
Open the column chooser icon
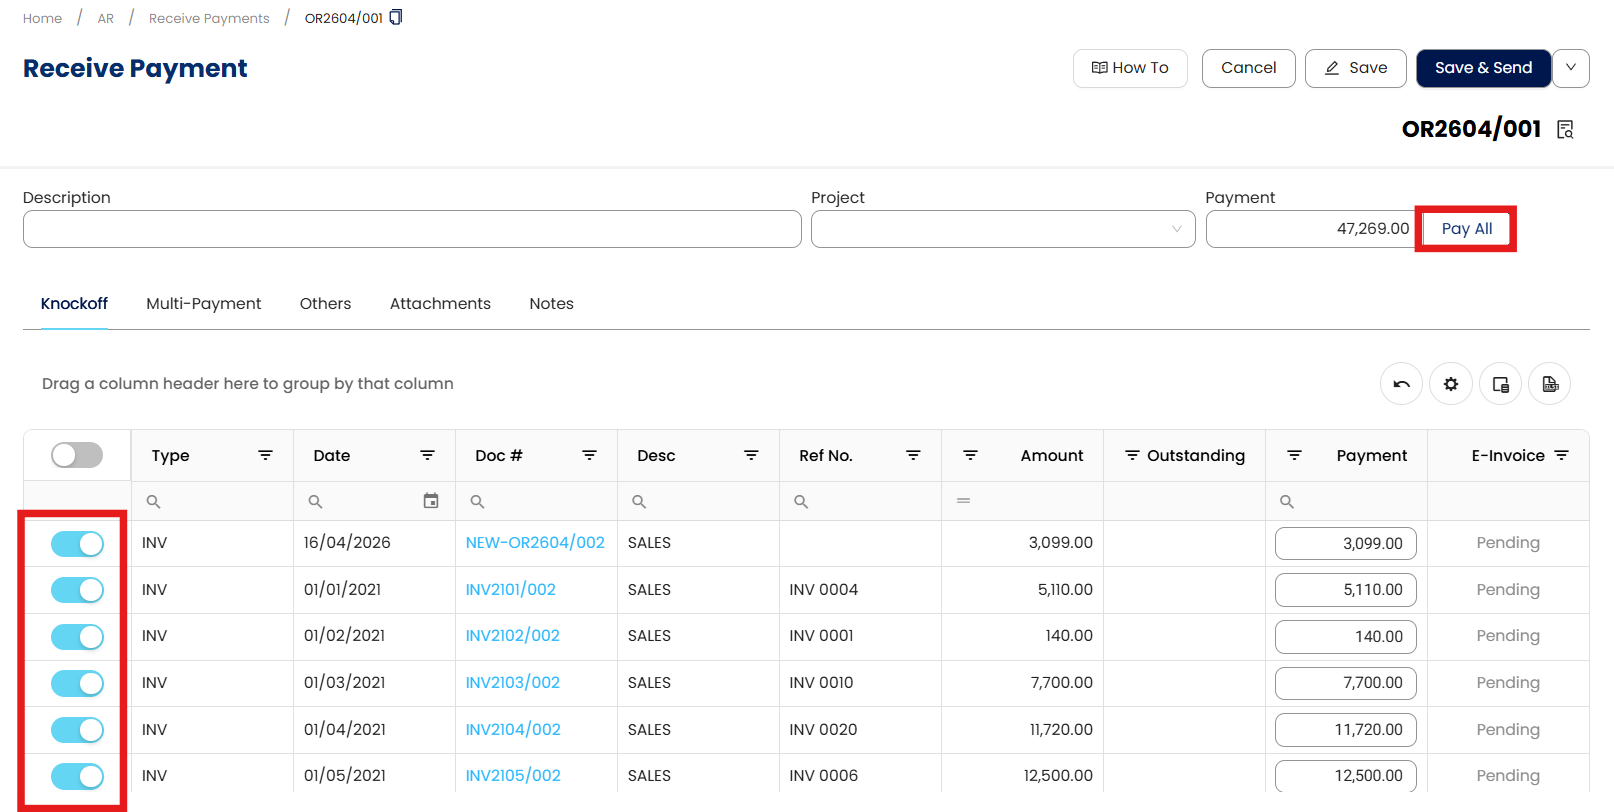(1501, 384)
